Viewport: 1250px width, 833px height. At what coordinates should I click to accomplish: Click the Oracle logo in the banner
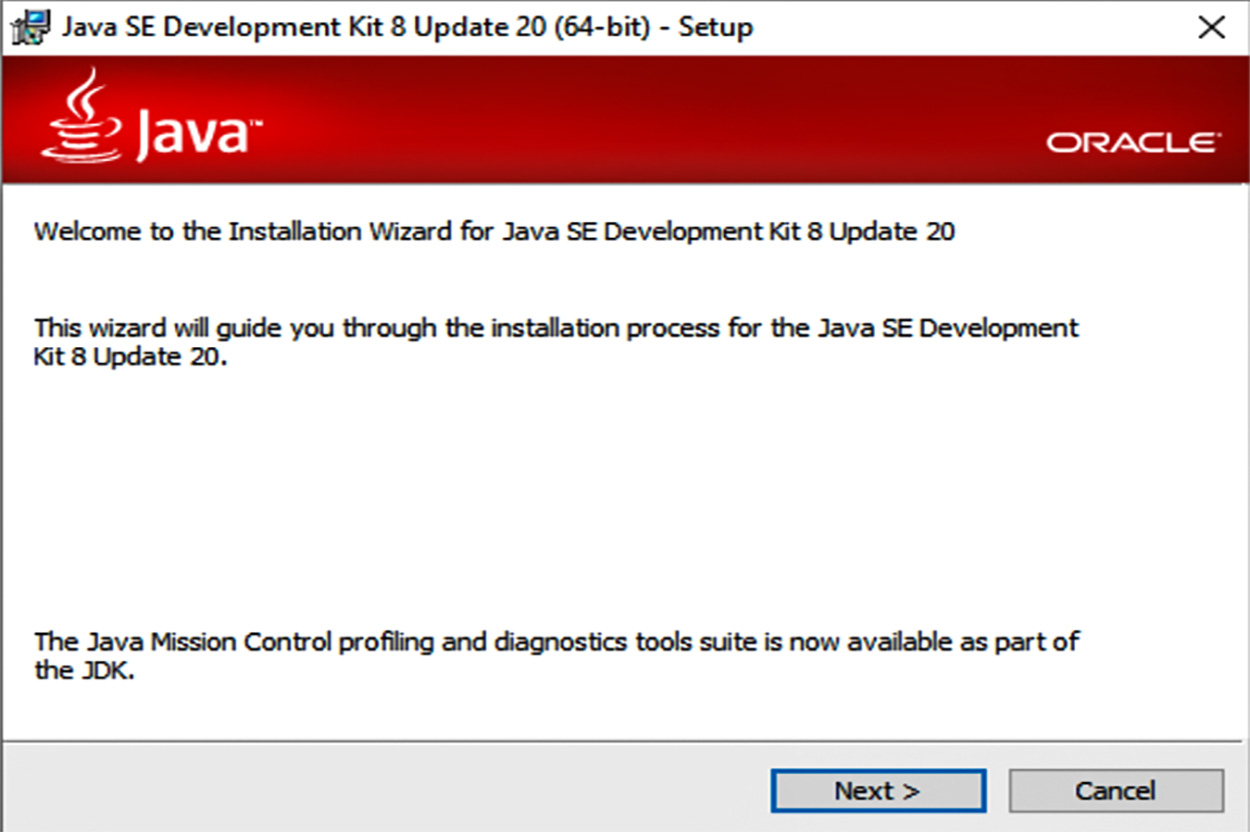click(x=1133, y=143)
